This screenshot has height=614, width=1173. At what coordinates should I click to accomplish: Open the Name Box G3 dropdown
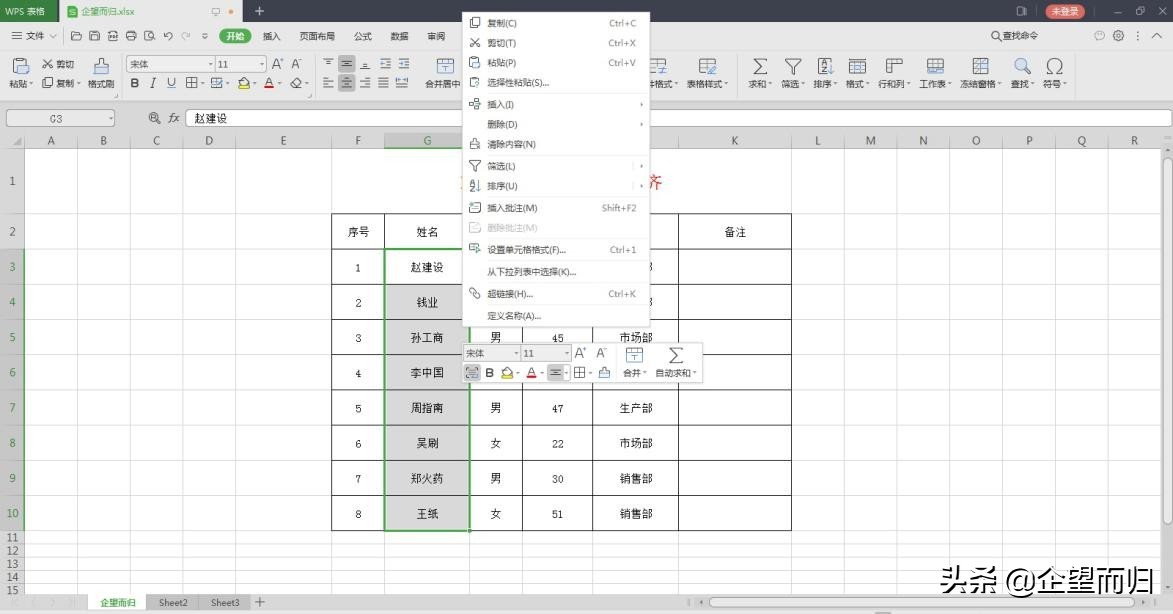[111, 118]
